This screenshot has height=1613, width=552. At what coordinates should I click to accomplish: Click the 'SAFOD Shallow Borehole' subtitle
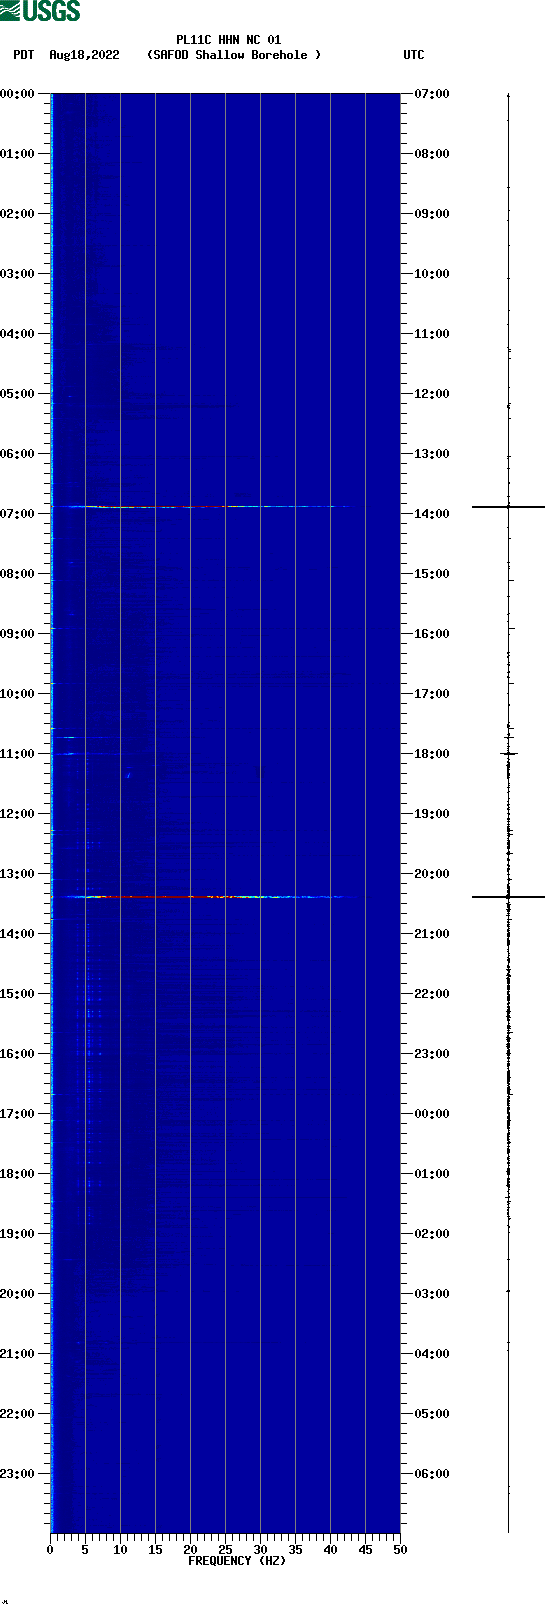tap(234, 55)
